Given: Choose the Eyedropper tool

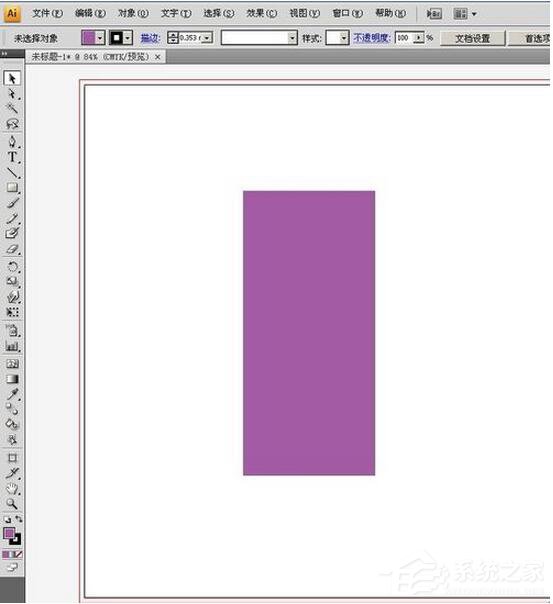Looking at the screenshot, I should tap(12, 394).
